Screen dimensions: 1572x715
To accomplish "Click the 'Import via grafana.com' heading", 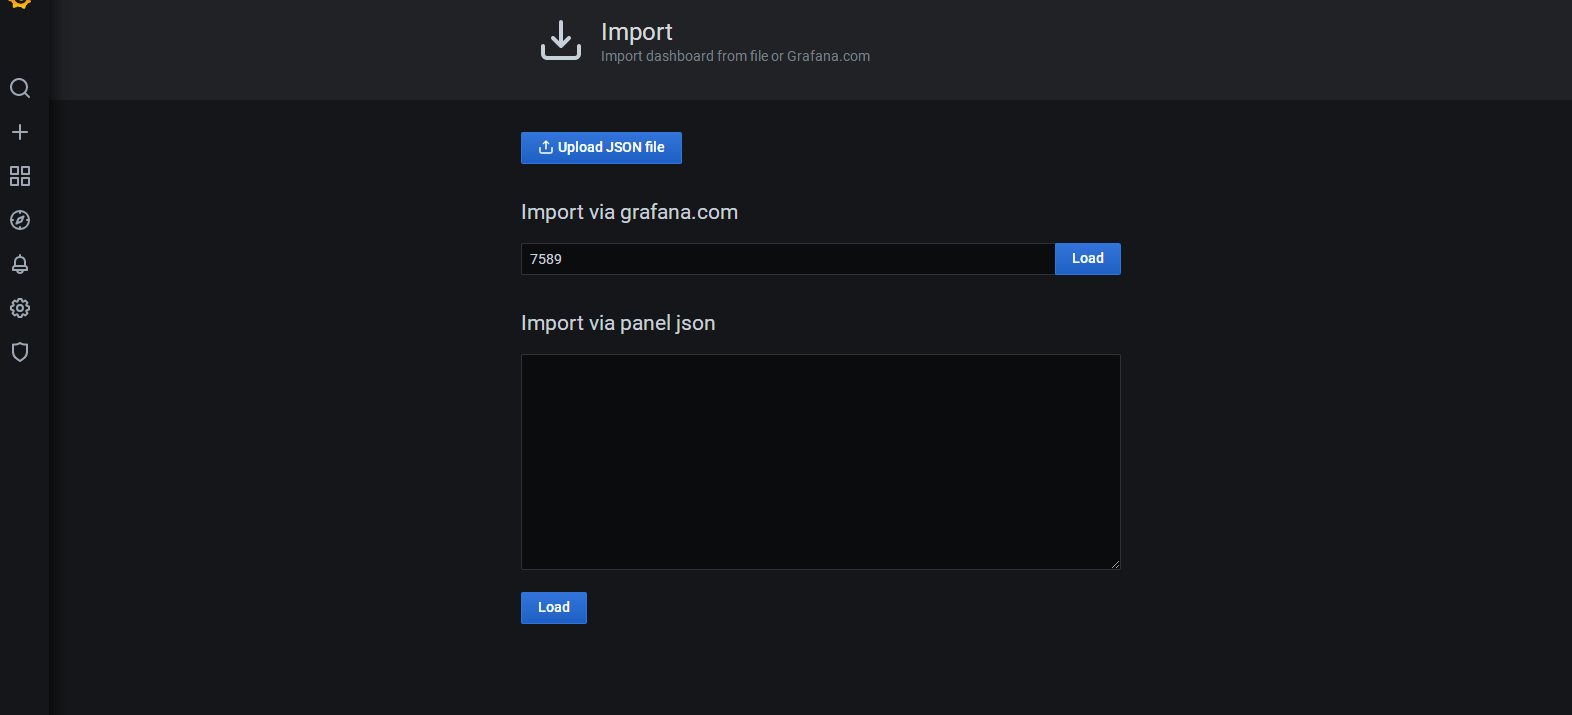I will (629, 212).
